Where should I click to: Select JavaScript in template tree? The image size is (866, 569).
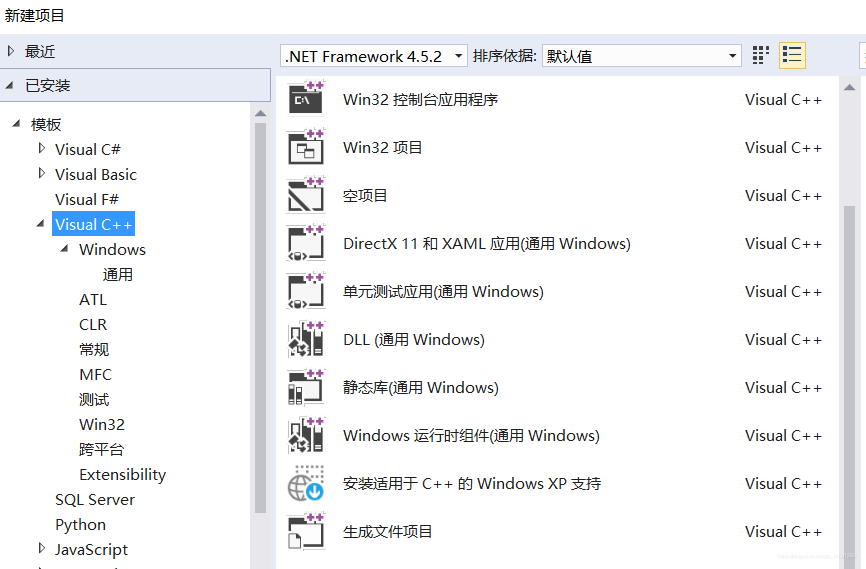click(91, 549)
